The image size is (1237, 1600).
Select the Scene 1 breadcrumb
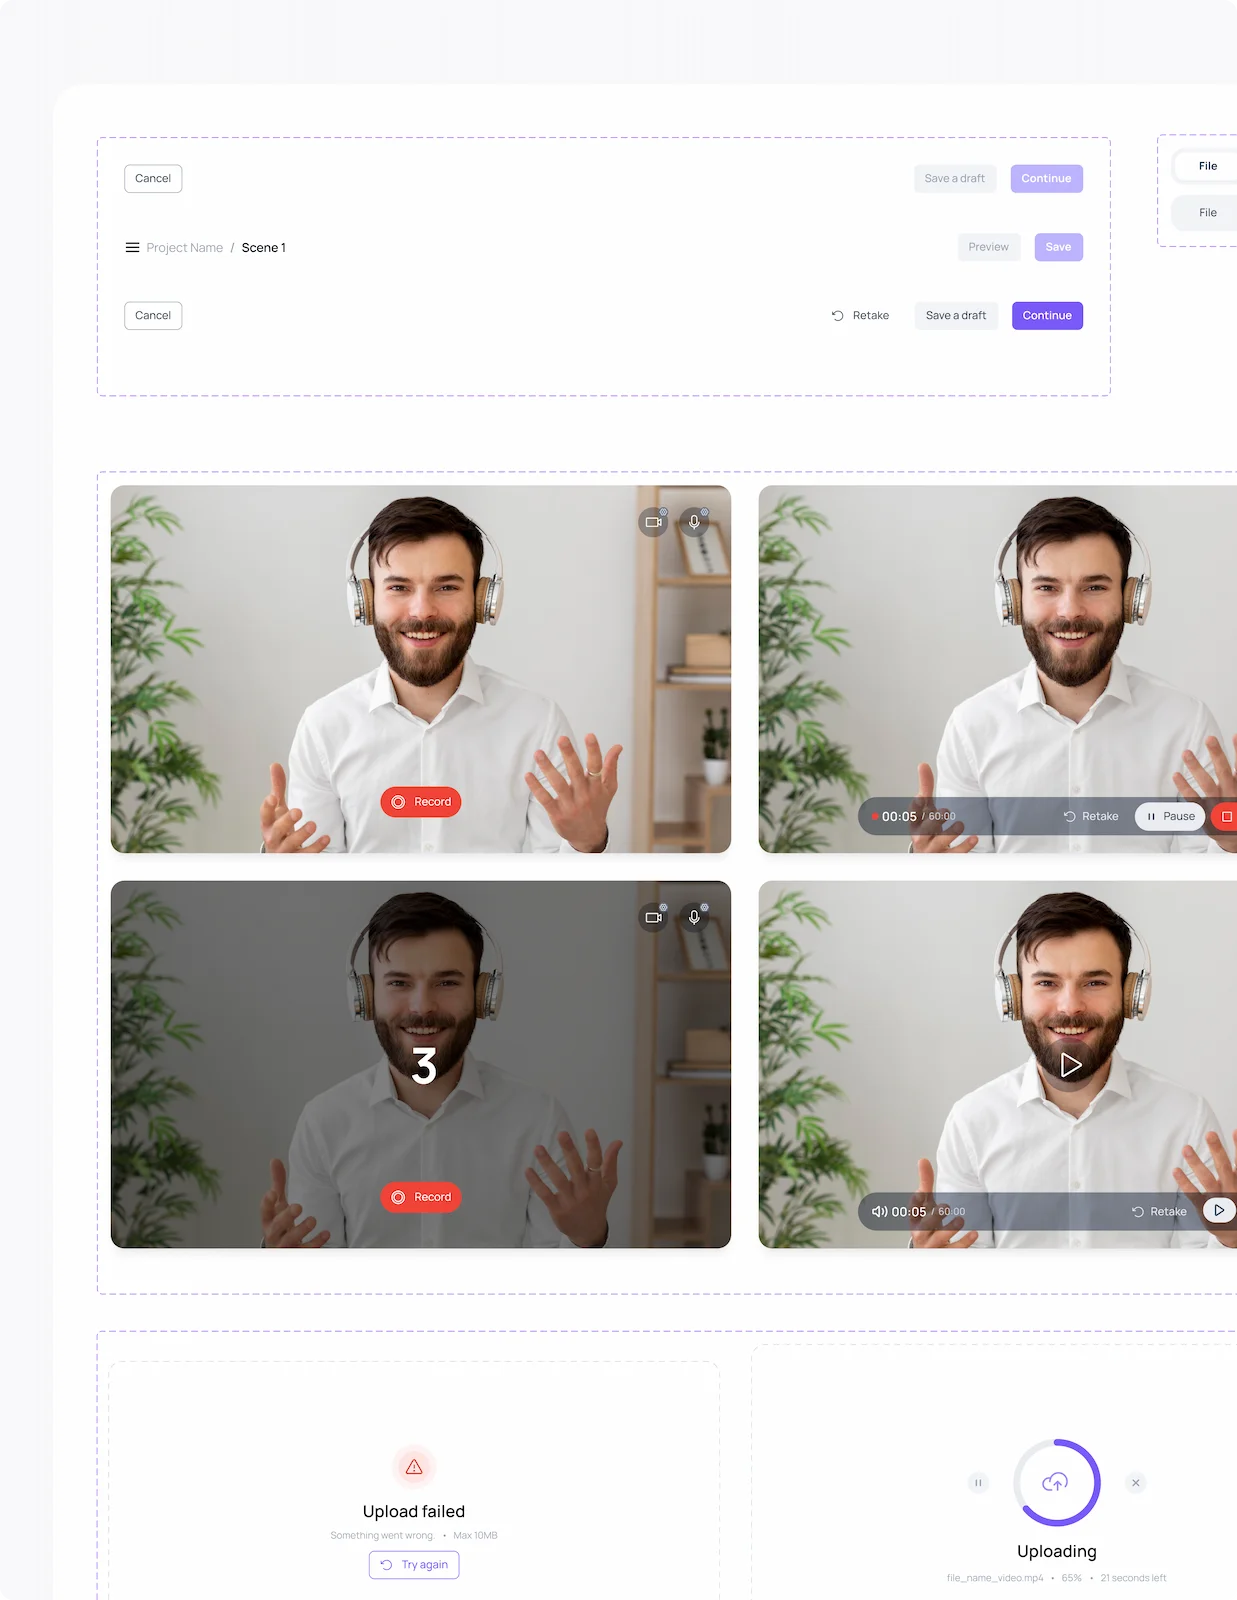pos(264,247)
